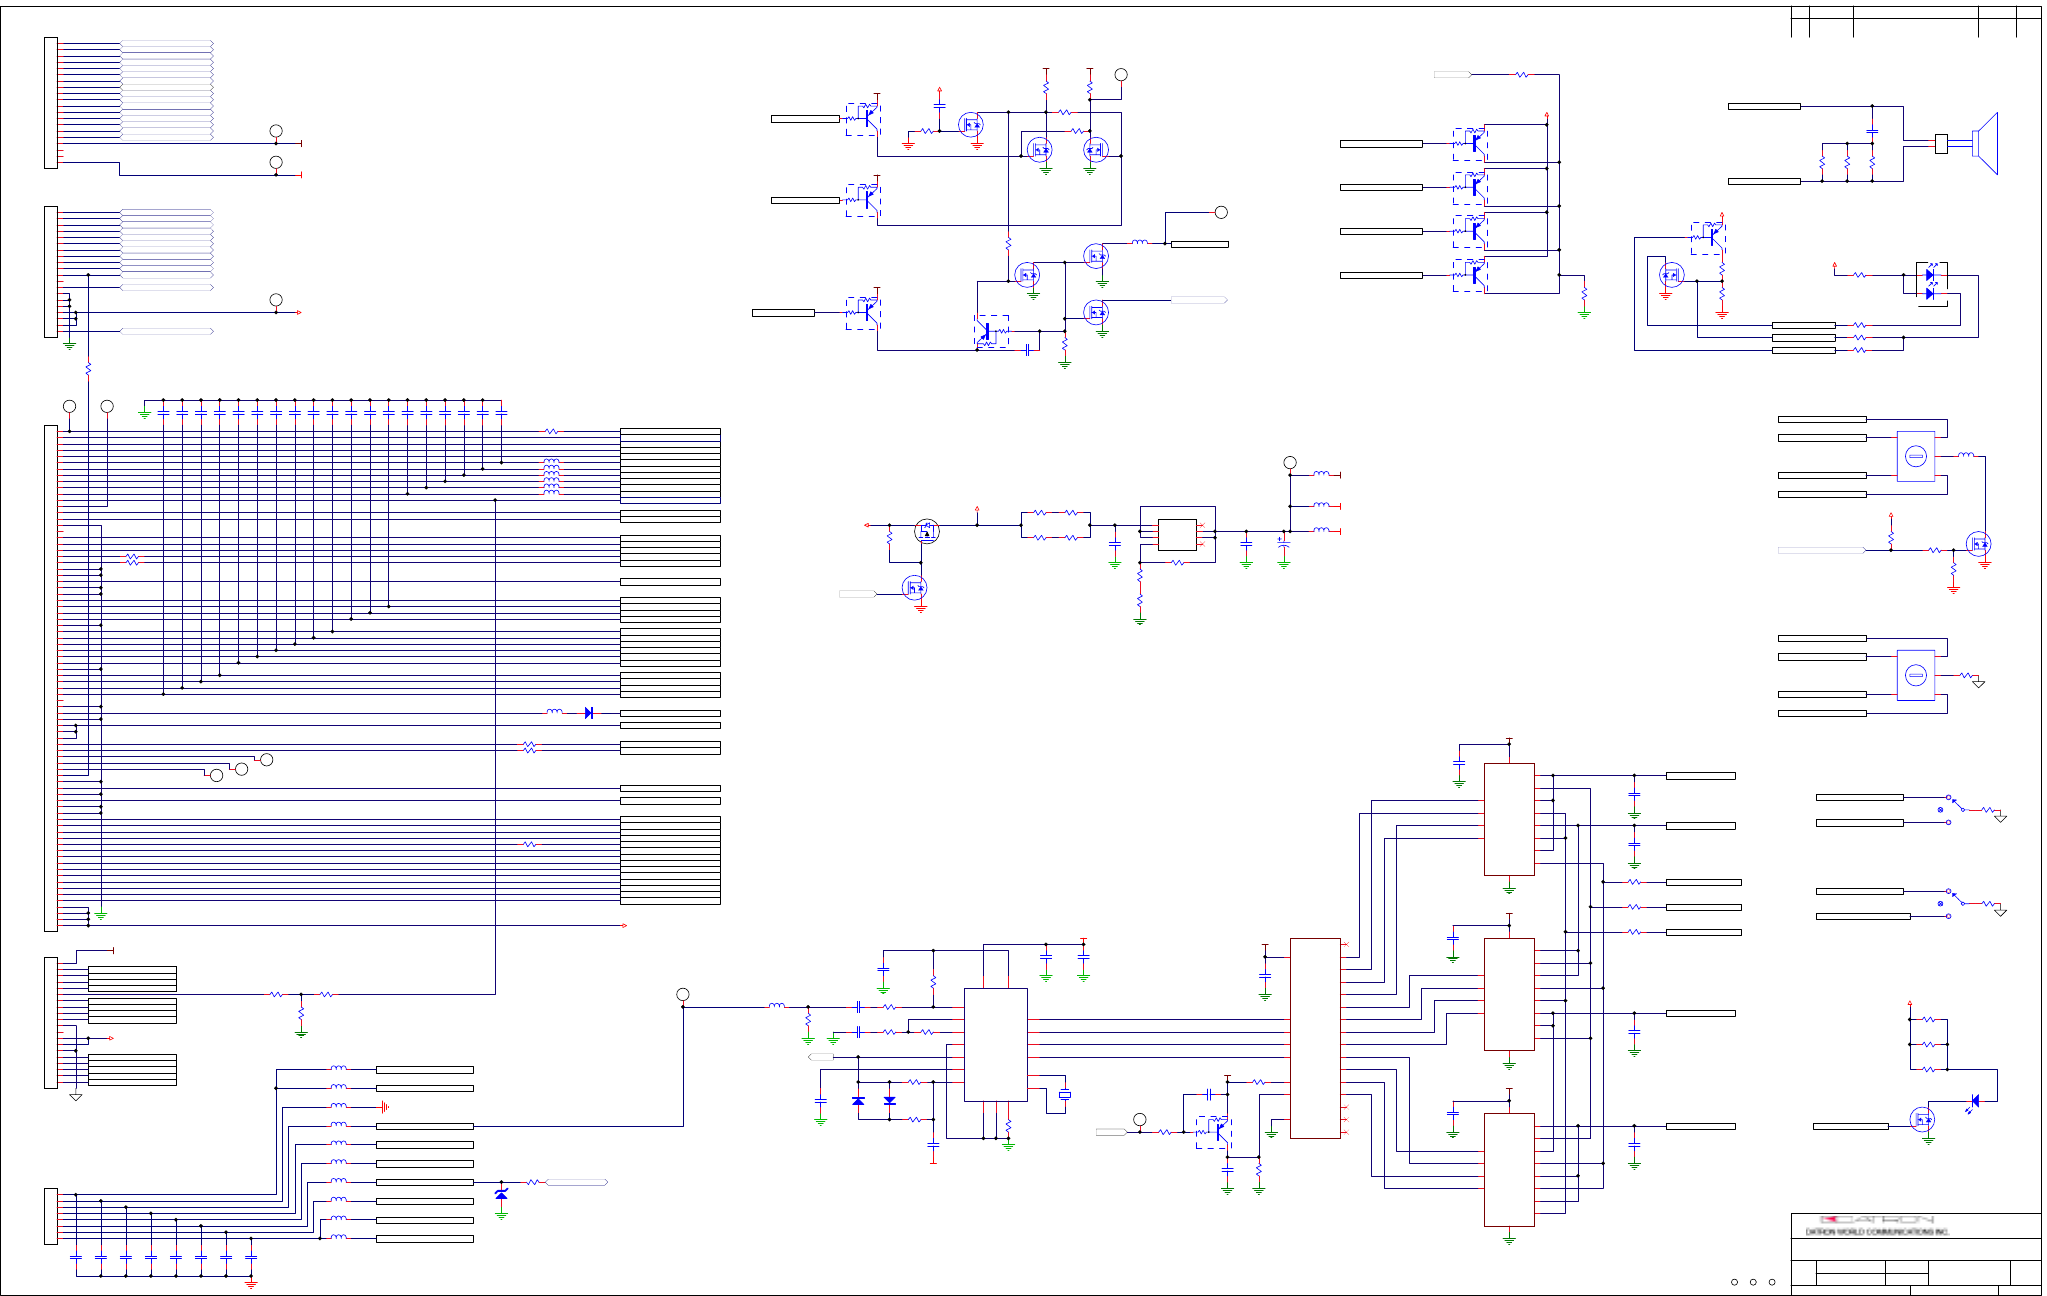Click the bottom-left connector strip

pyautogui.click(x=51, y=1216)
